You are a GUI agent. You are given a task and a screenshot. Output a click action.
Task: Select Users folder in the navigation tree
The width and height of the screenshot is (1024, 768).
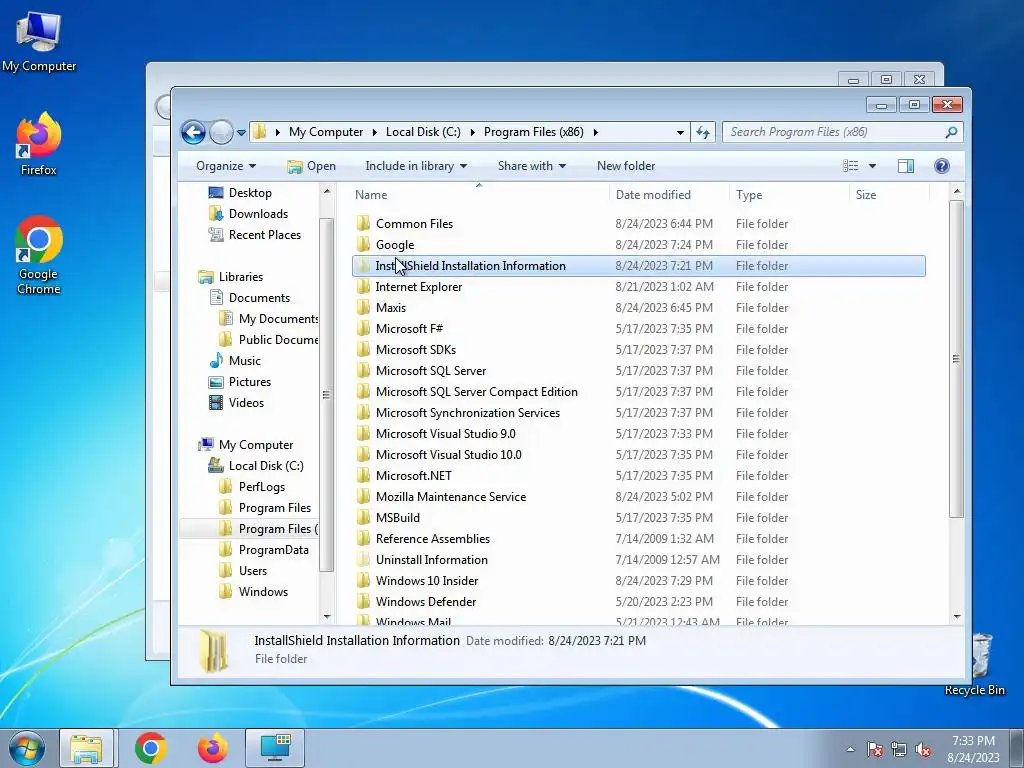253,571
